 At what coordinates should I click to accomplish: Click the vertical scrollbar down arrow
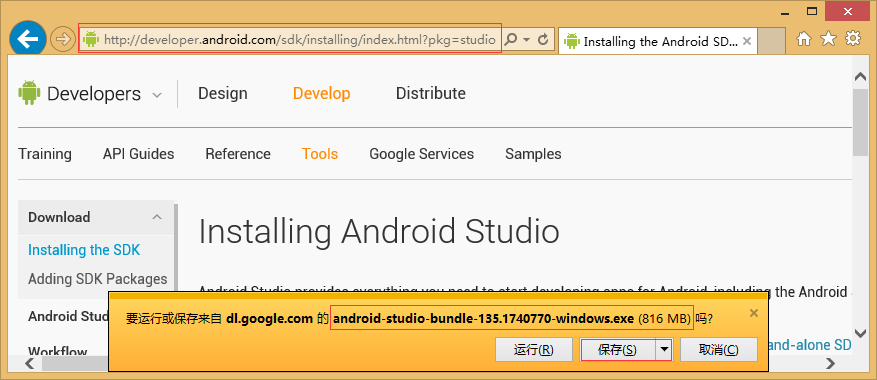pyautogui.click(x=860, y=334)
